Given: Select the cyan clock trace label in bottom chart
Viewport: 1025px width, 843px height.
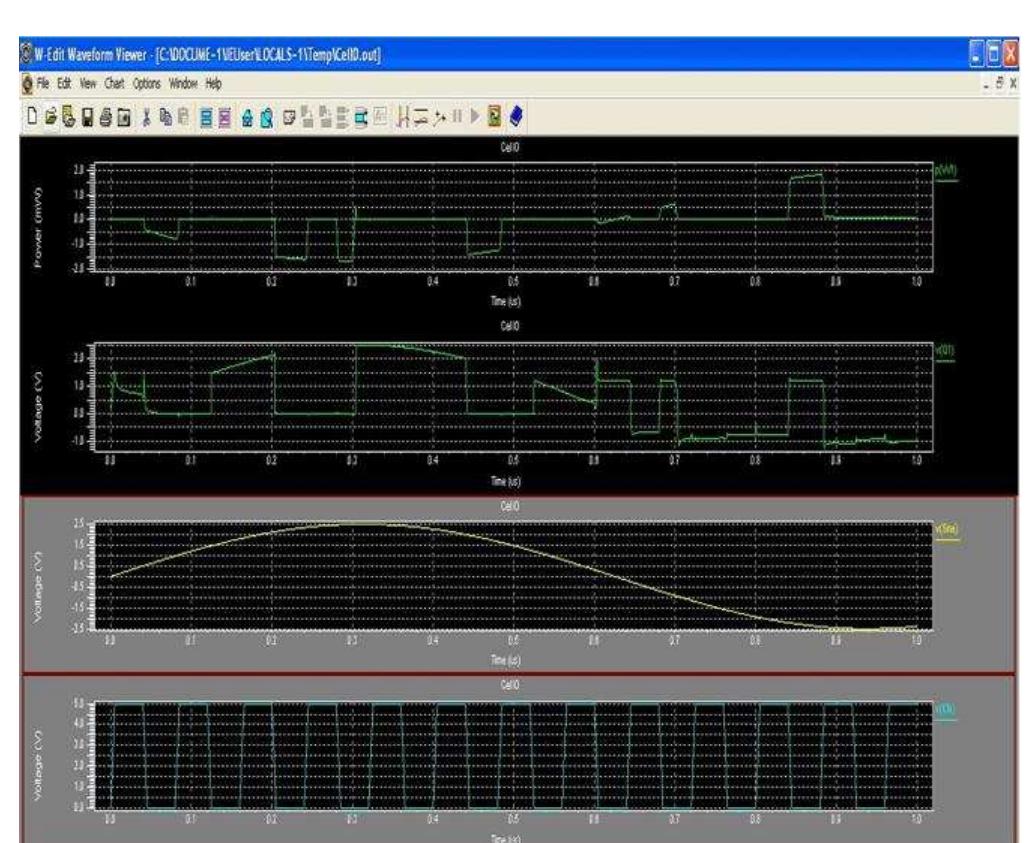Looking at the screenshot, I should pyautogui.click(x=946, y=709).
